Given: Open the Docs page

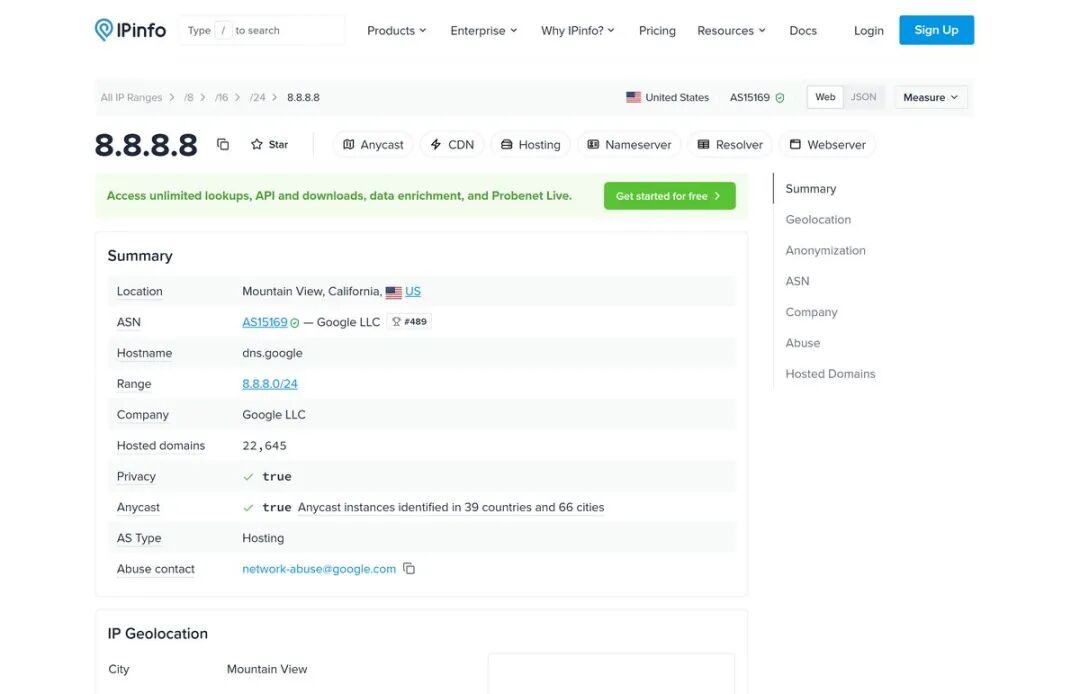Looking at the screenshot, I should coord(803,30).
